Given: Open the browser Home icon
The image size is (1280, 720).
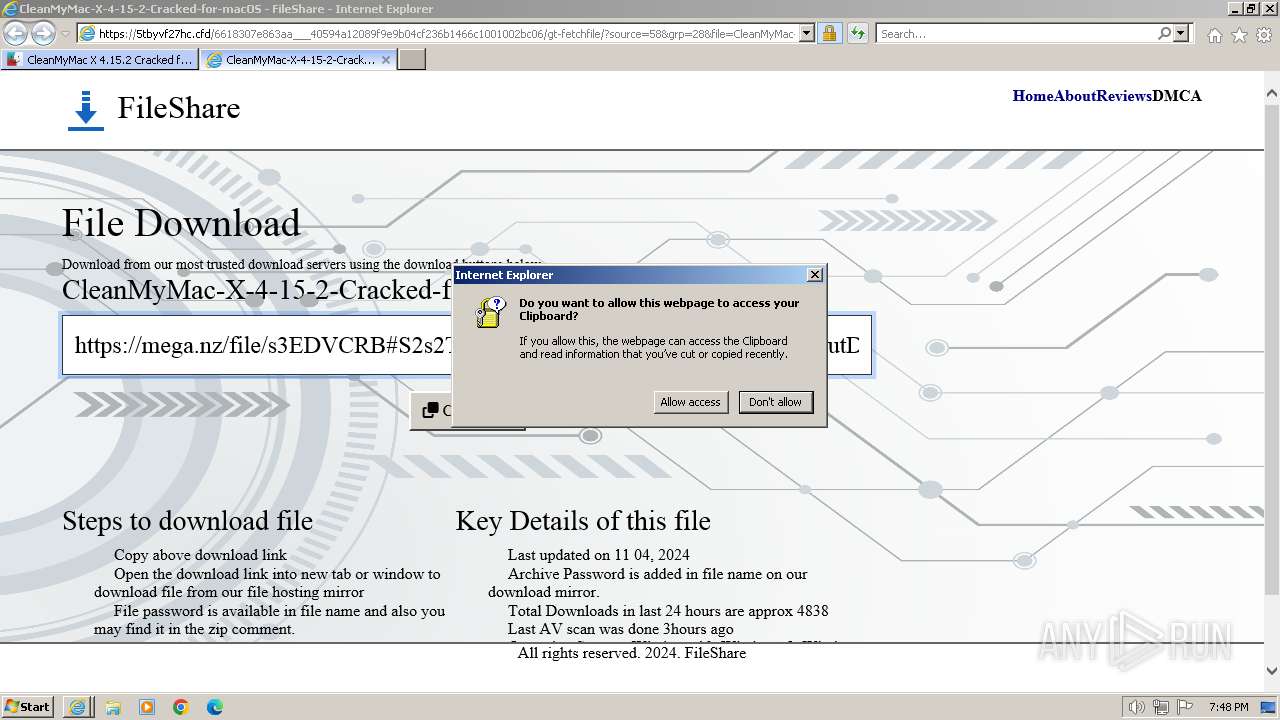Looking at the screenshot, I should tap(1214, 35).
